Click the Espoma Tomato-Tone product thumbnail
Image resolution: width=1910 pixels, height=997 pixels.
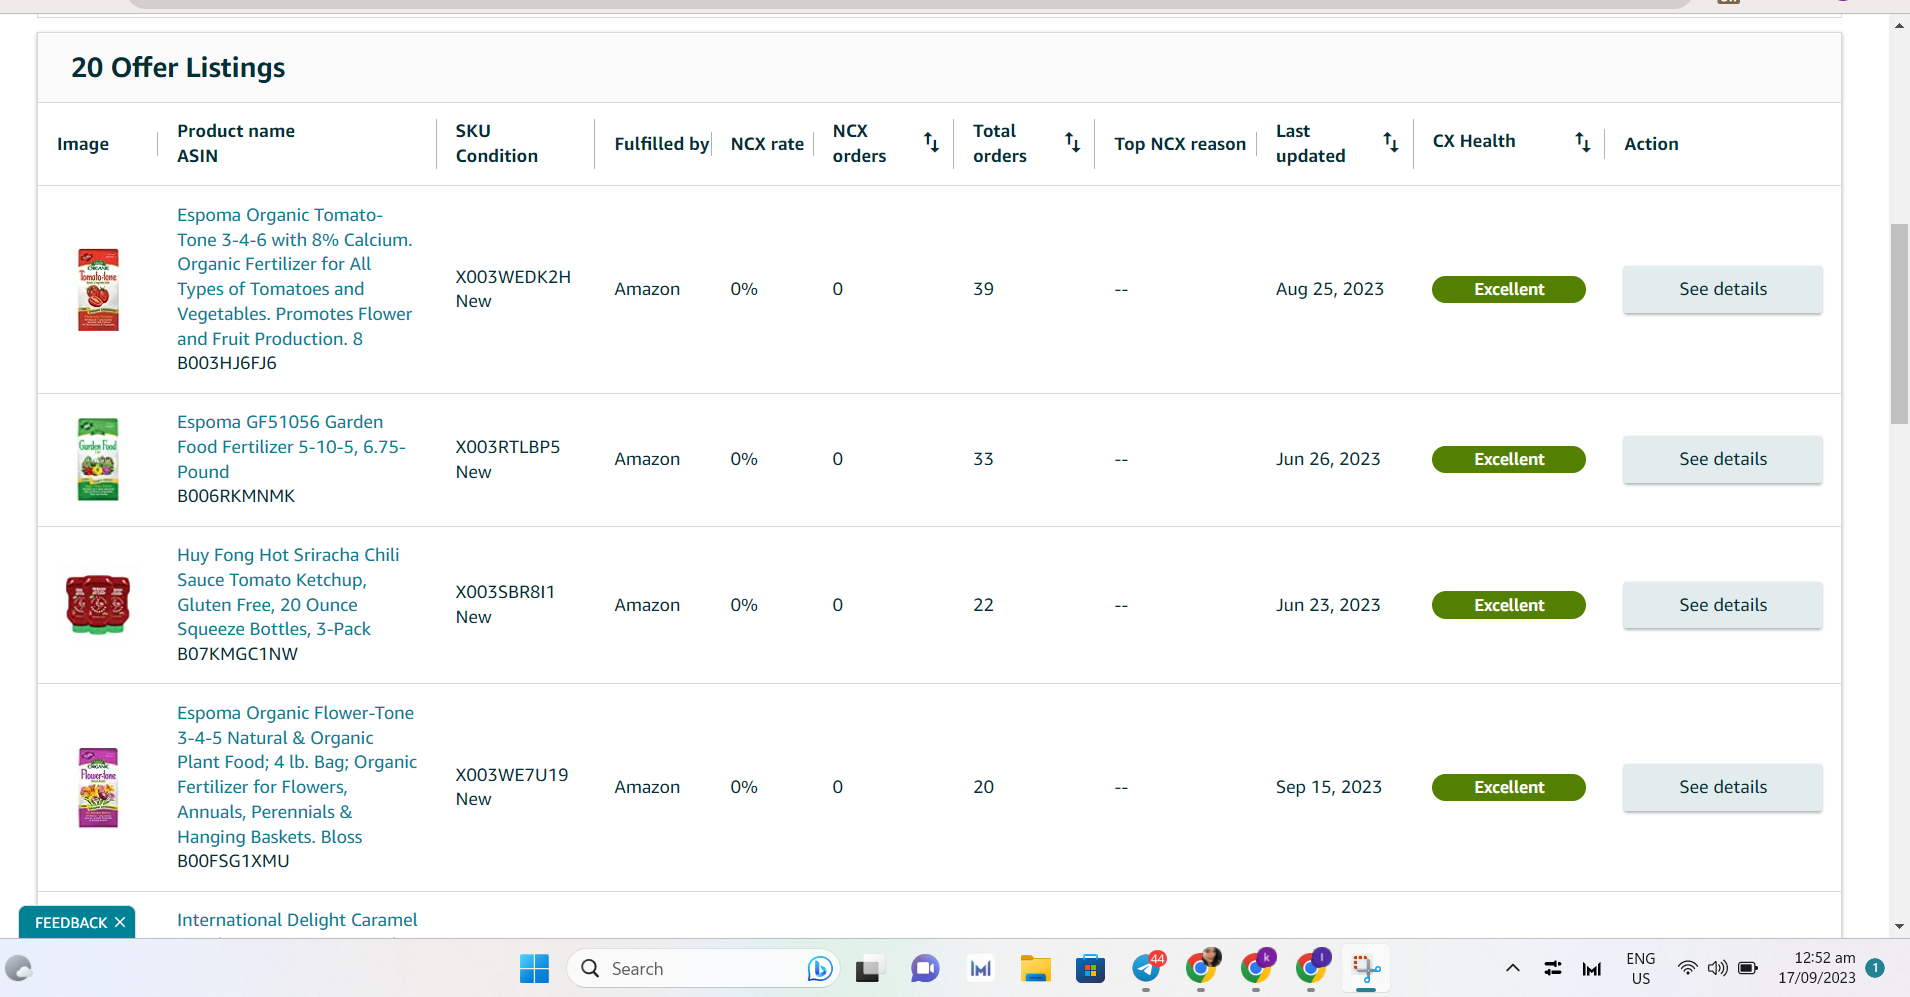[x=98, y=289]
